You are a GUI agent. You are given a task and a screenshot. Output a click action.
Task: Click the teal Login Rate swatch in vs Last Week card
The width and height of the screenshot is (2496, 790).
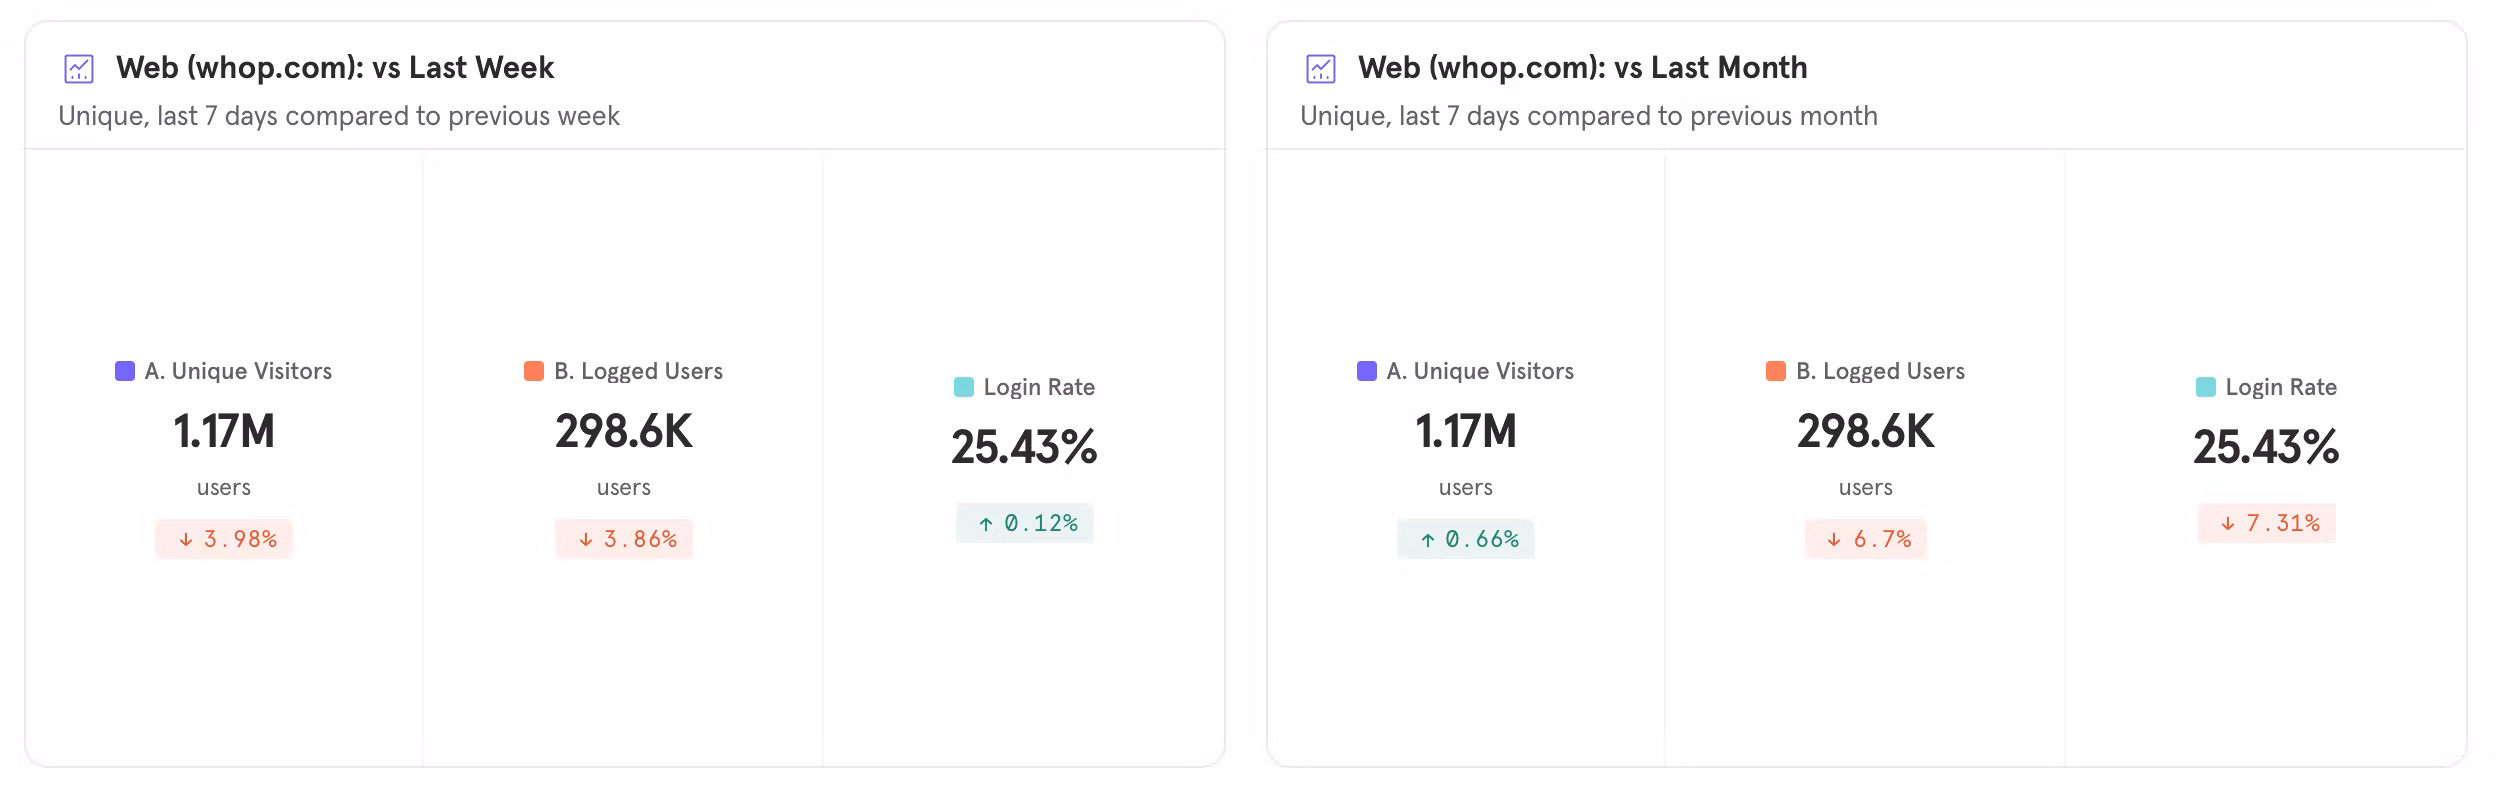coord(964,387)
